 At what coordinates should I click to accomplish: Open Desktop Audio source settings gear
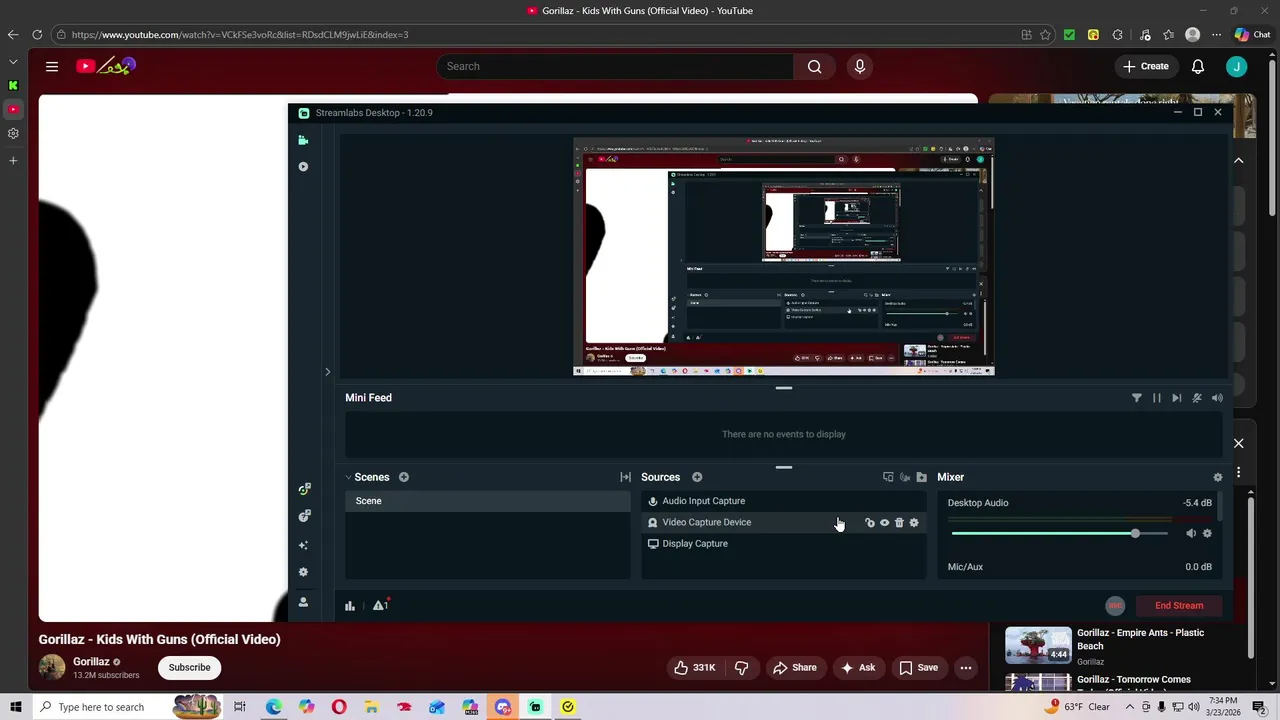click(x=1207, y=534)
